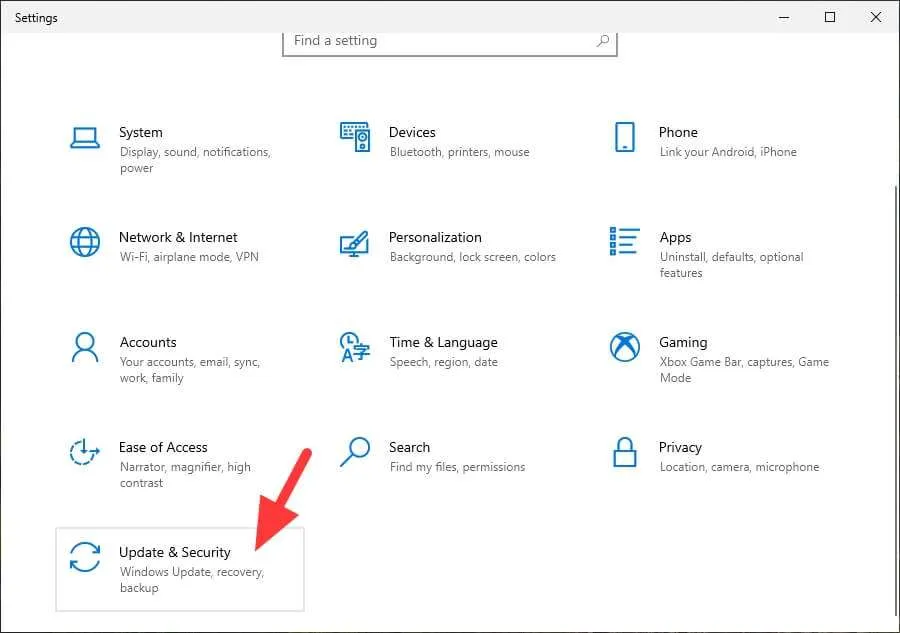This screenshot has height=633, width=900.
Task: Go to Personalization title
Action: click(435, 238)
